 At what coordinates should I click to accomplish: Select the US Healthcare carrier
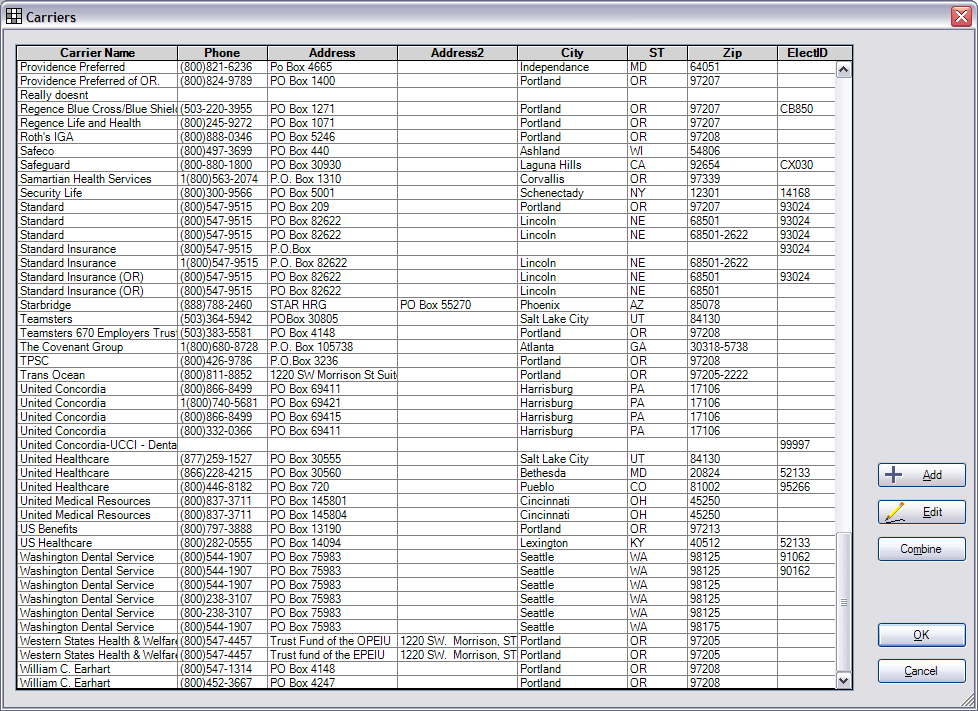(426, 543)
